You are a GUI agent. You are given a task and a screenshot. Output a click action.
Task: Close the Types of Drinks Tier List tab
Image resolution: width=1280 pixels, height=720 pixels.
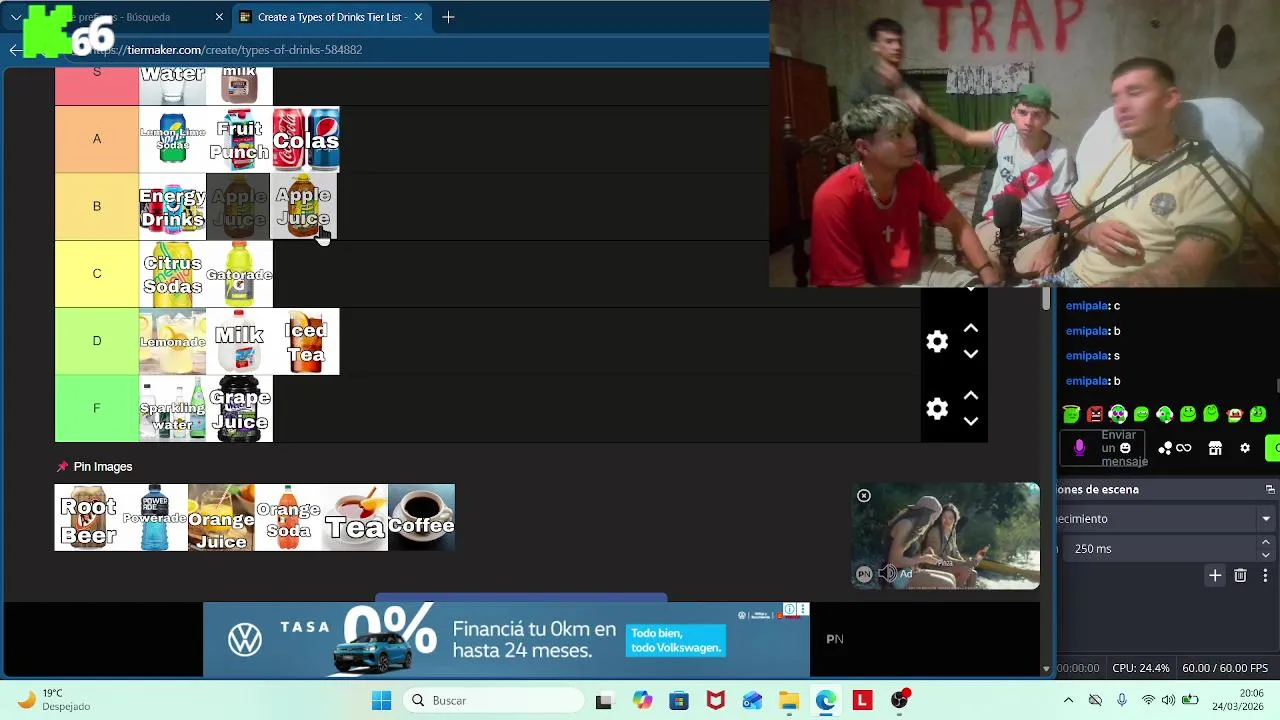(x=418, y=17)
